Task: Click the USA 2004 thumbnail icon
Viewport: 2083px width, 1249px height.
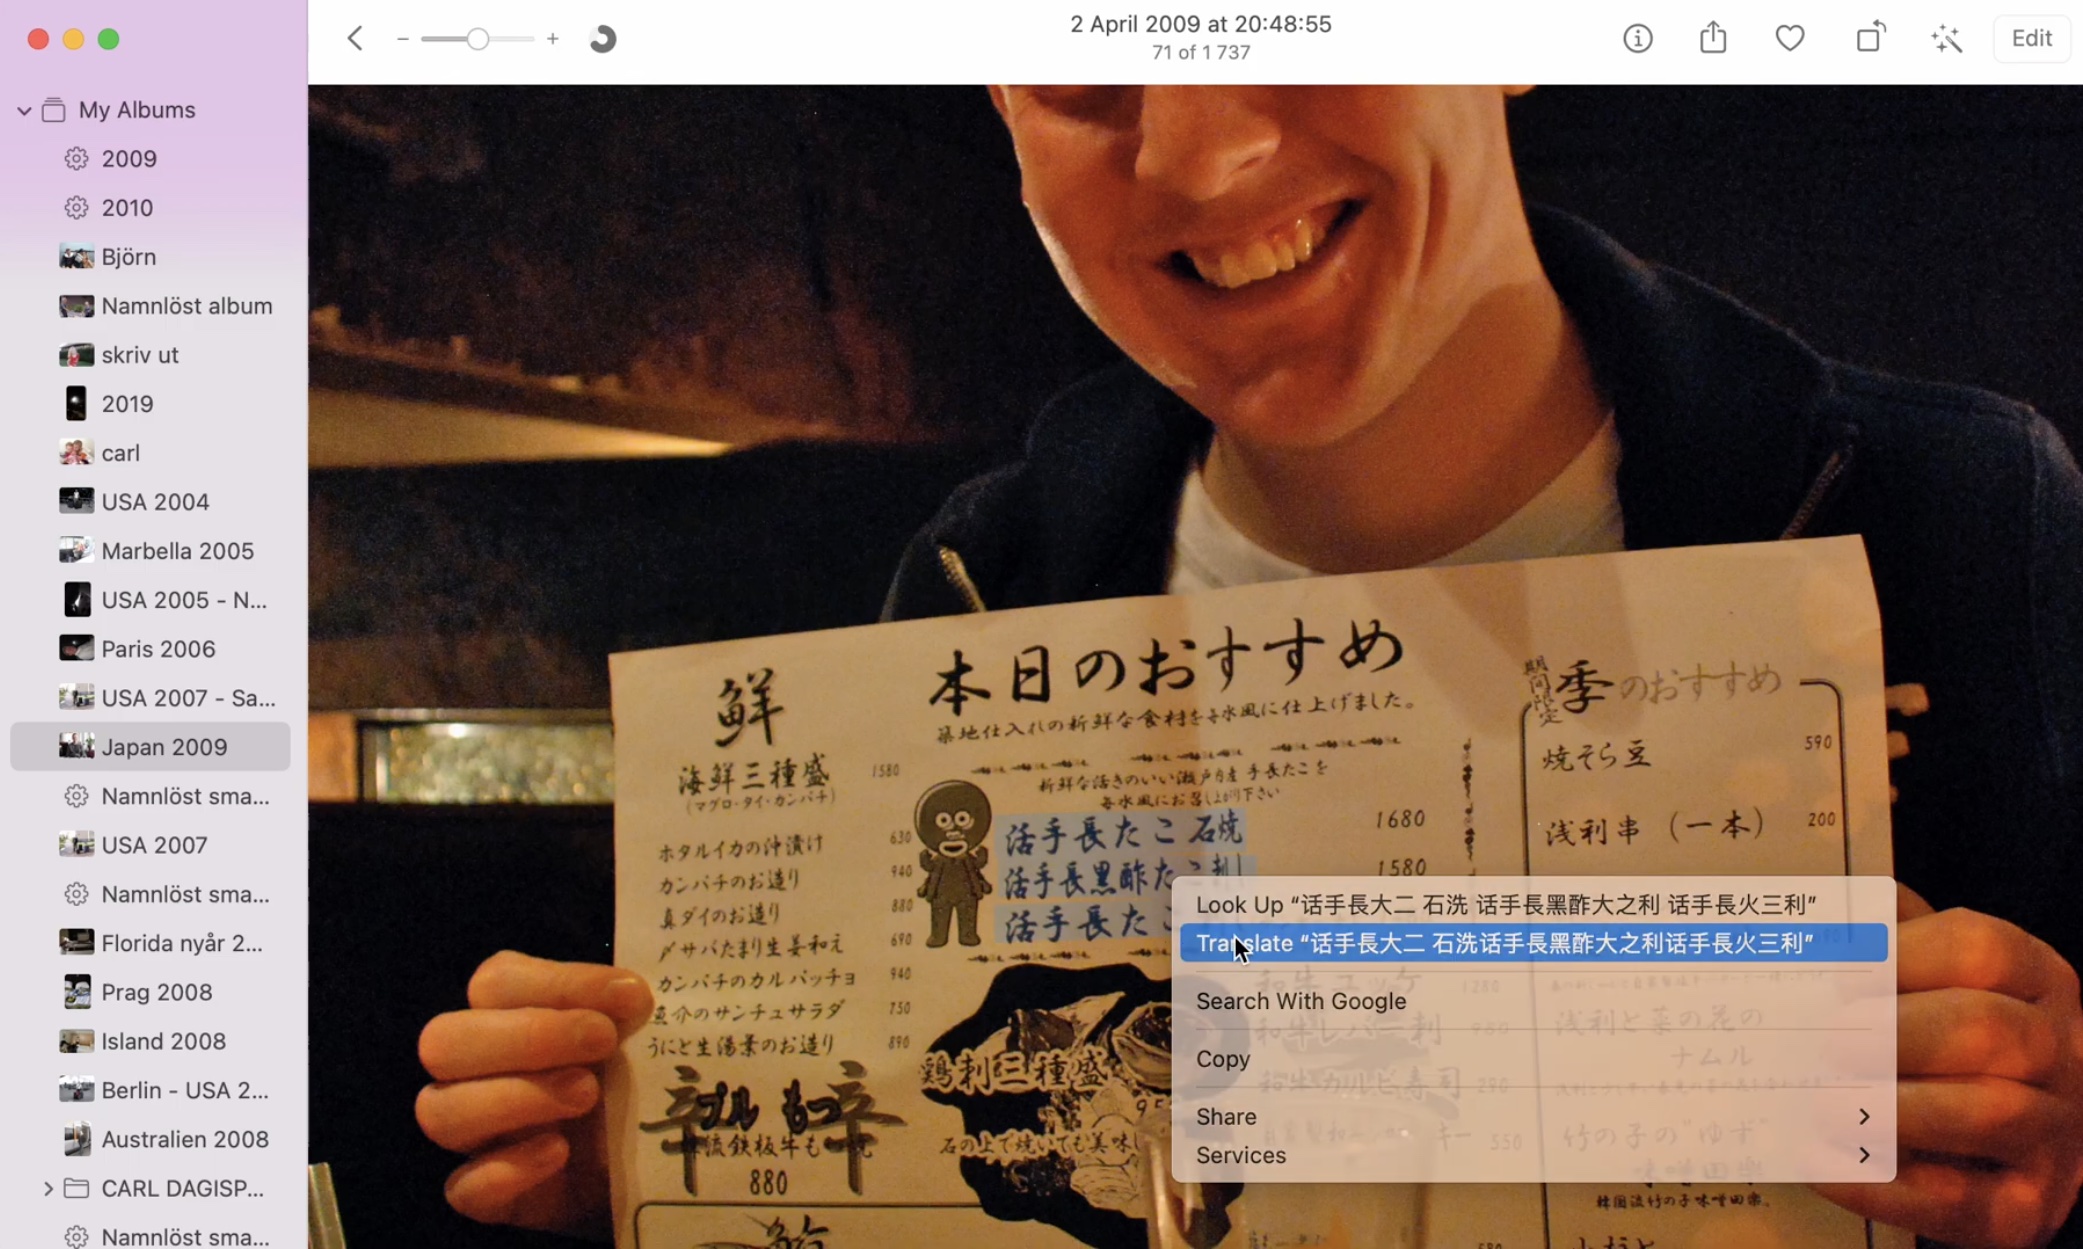Action: pyautogui.click(x=76, y=502)
